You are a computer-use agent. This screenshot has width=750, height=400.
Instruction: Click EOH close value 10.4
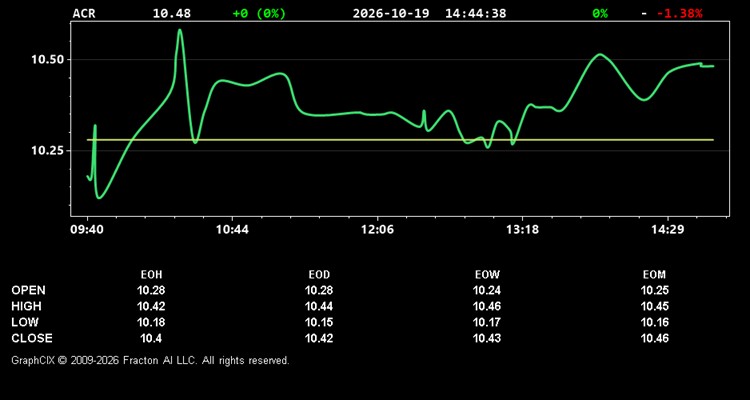pyautogui.click(x=151, y=338)
